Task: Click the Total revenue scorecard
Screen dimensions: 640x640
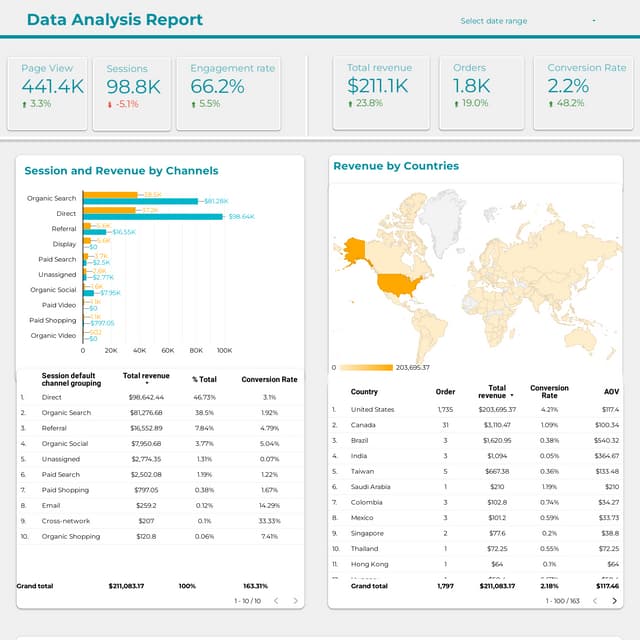Action: point(381,93)
